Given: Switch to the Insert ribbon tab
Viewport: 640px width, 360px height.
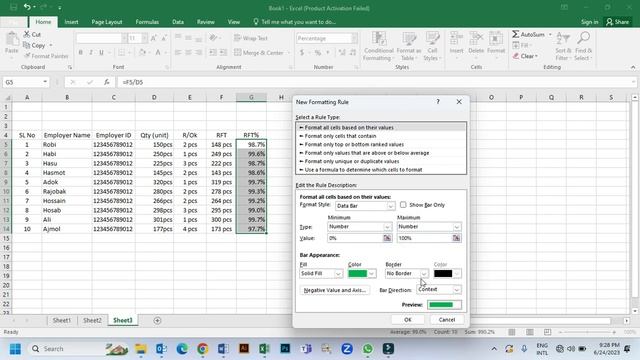Looking at the screenshot, I should 71,22.
